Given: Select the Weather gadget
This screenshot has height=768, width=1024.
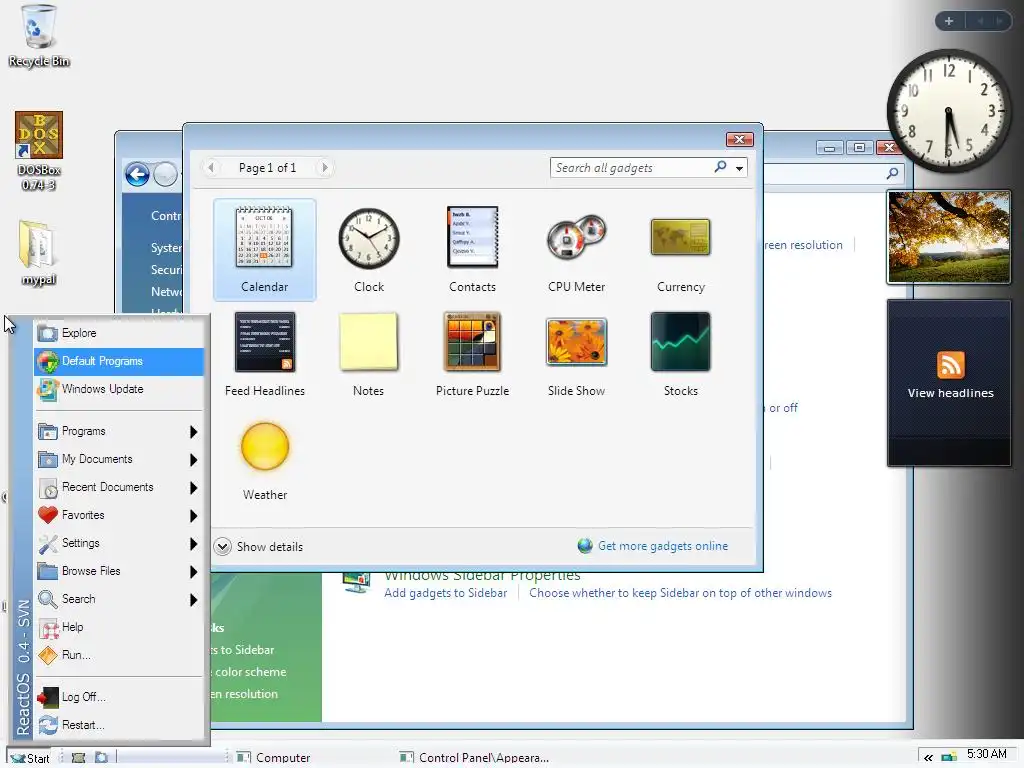Looking at the screenshot, I should [264, 458].
